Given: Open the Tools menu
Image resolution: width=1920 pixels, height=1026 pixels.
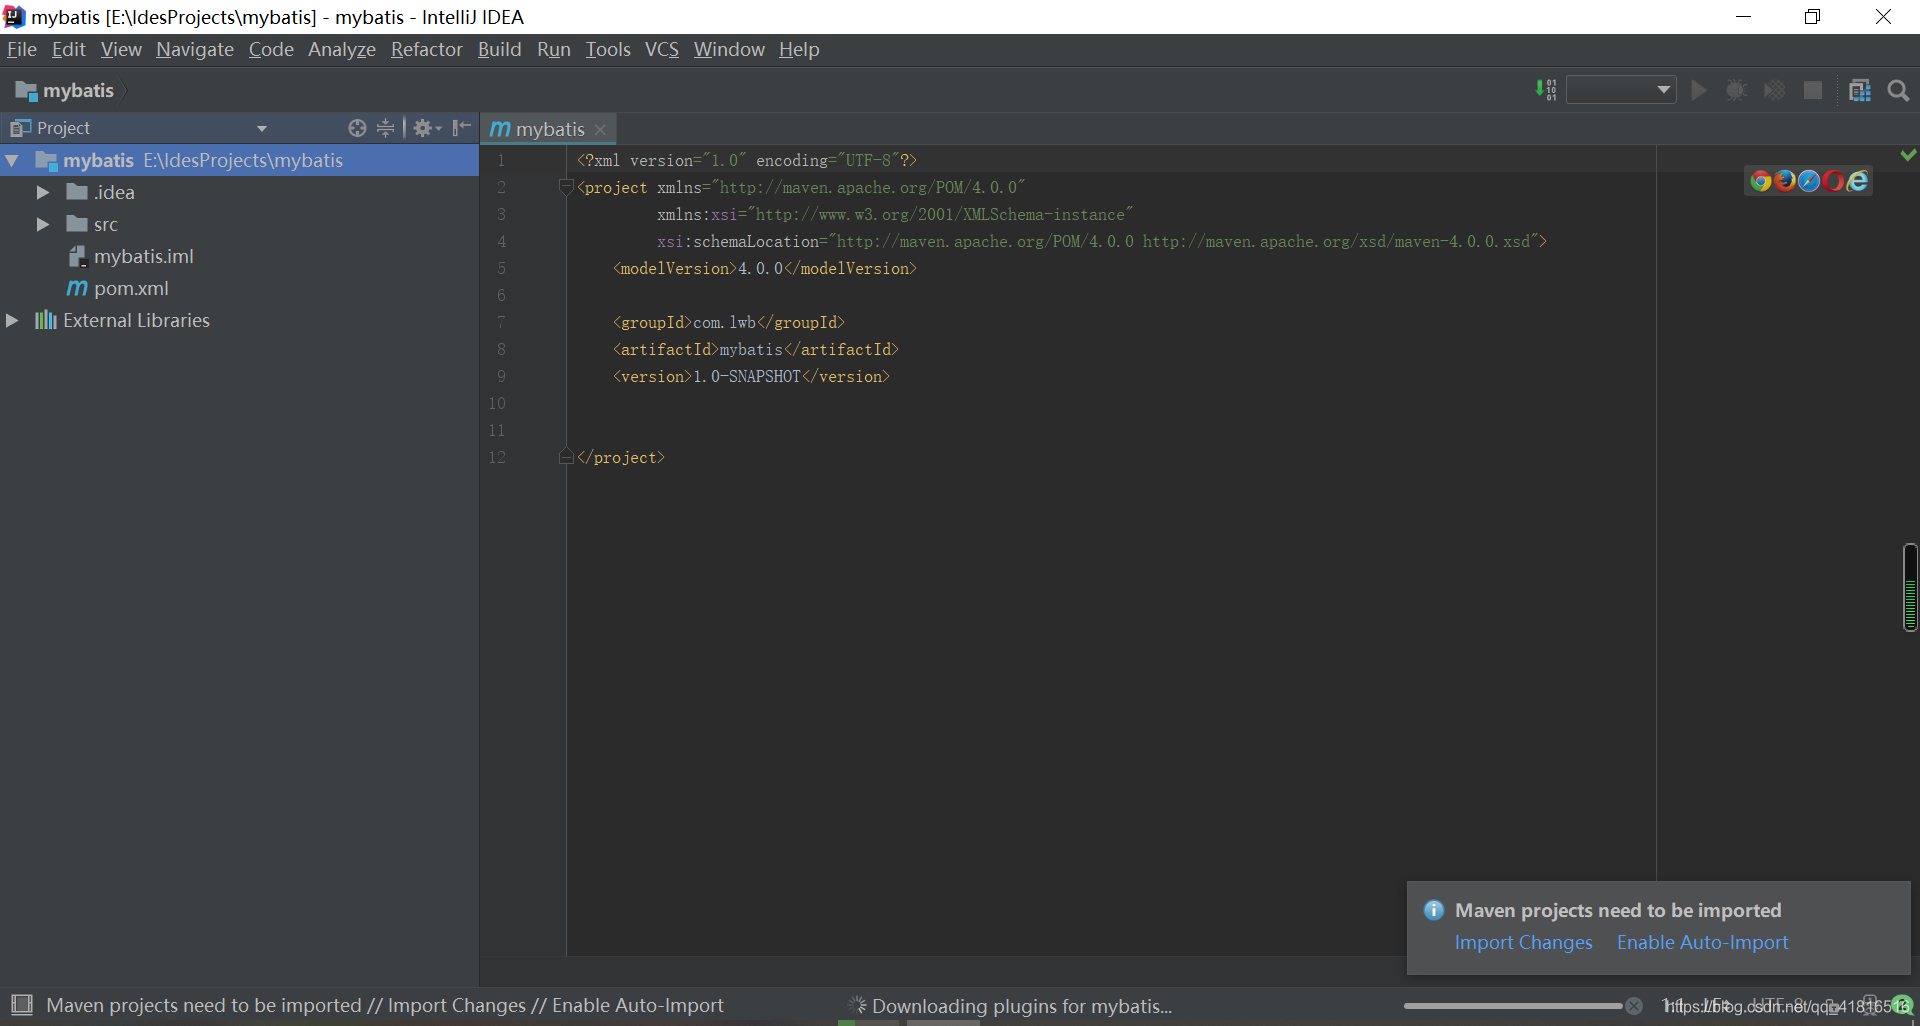Looking at the screenshot, I should point(608,49).
